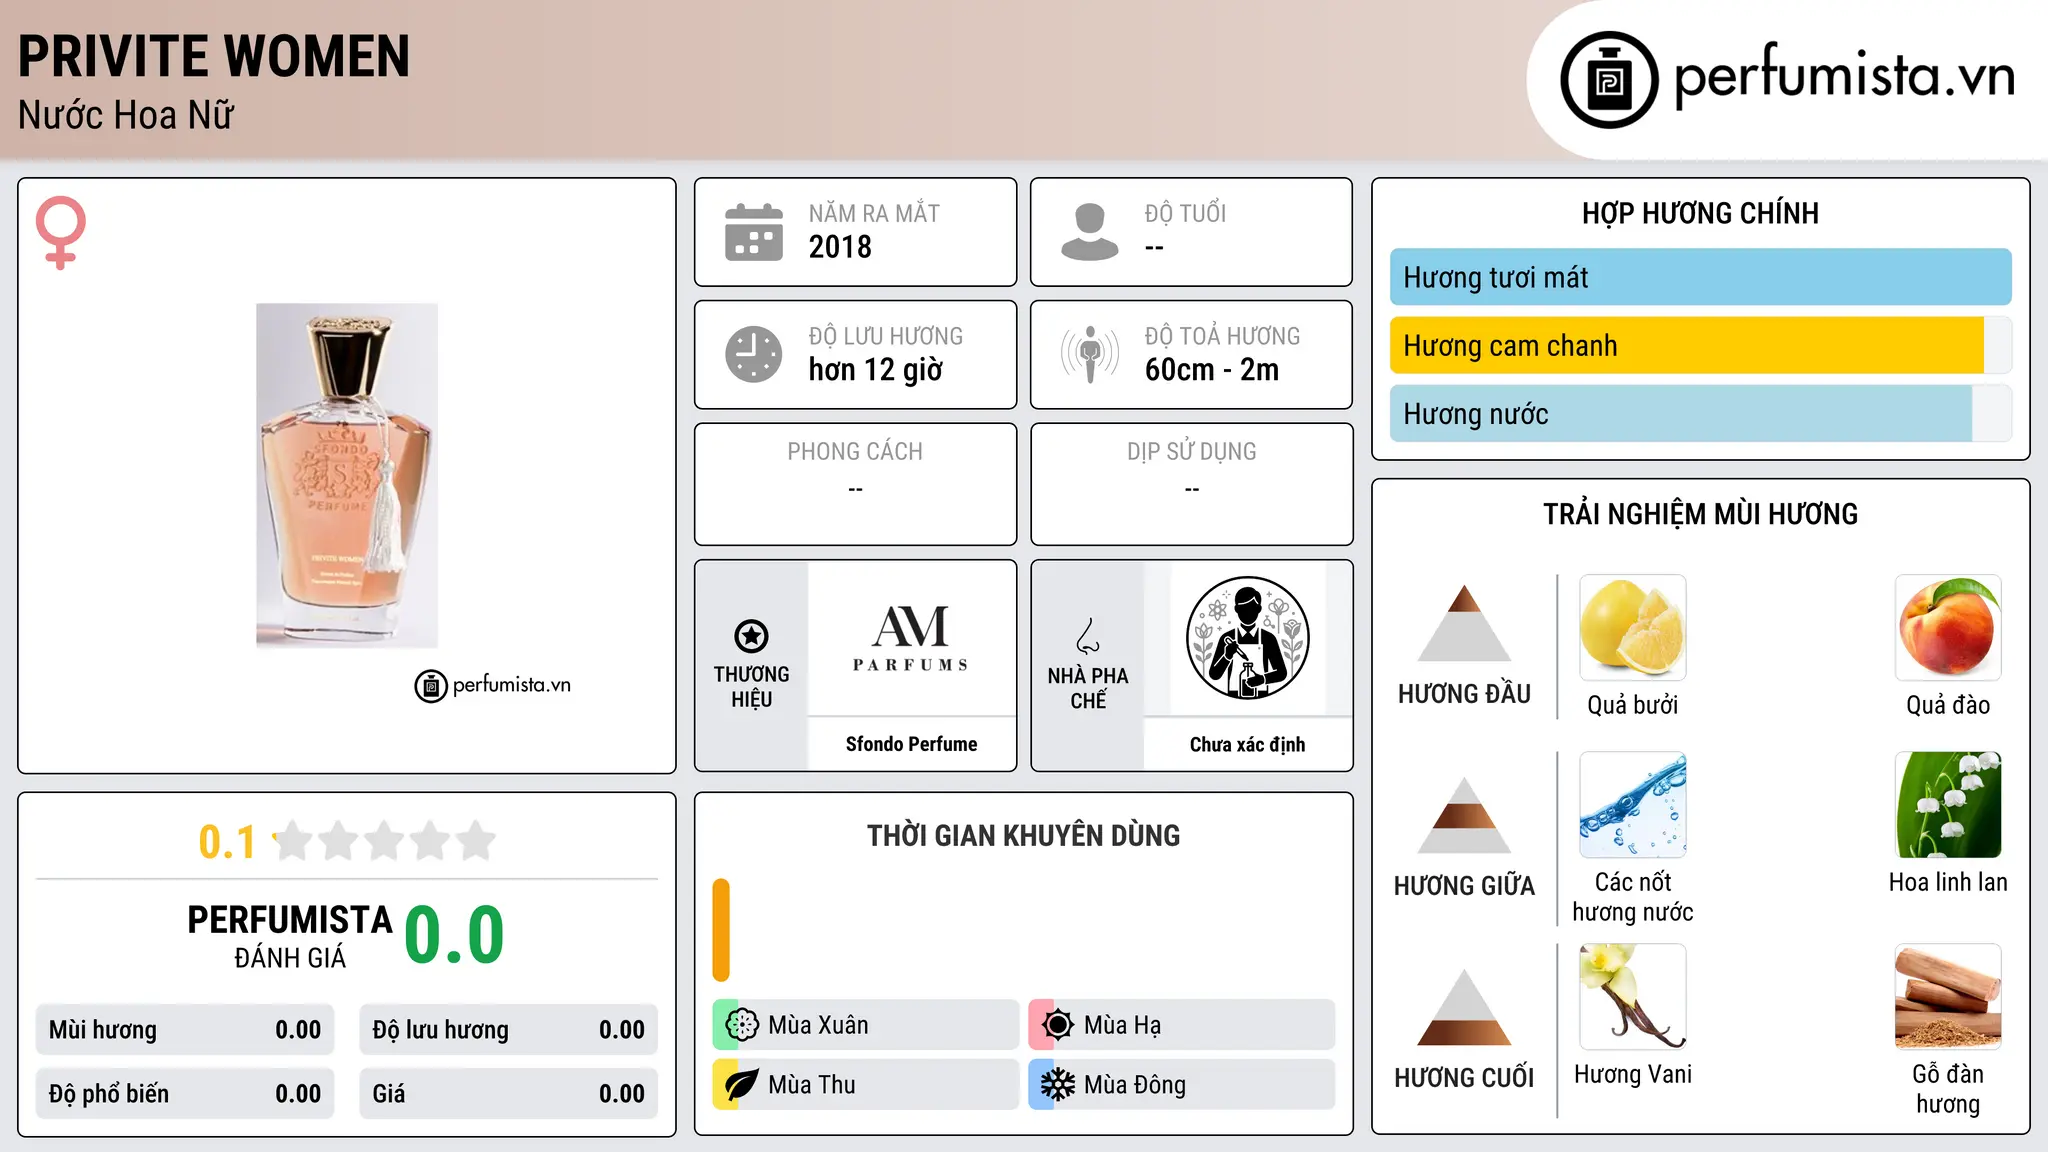Click the snowflake icon for Mùa Đông

tap(1058, 1085)
